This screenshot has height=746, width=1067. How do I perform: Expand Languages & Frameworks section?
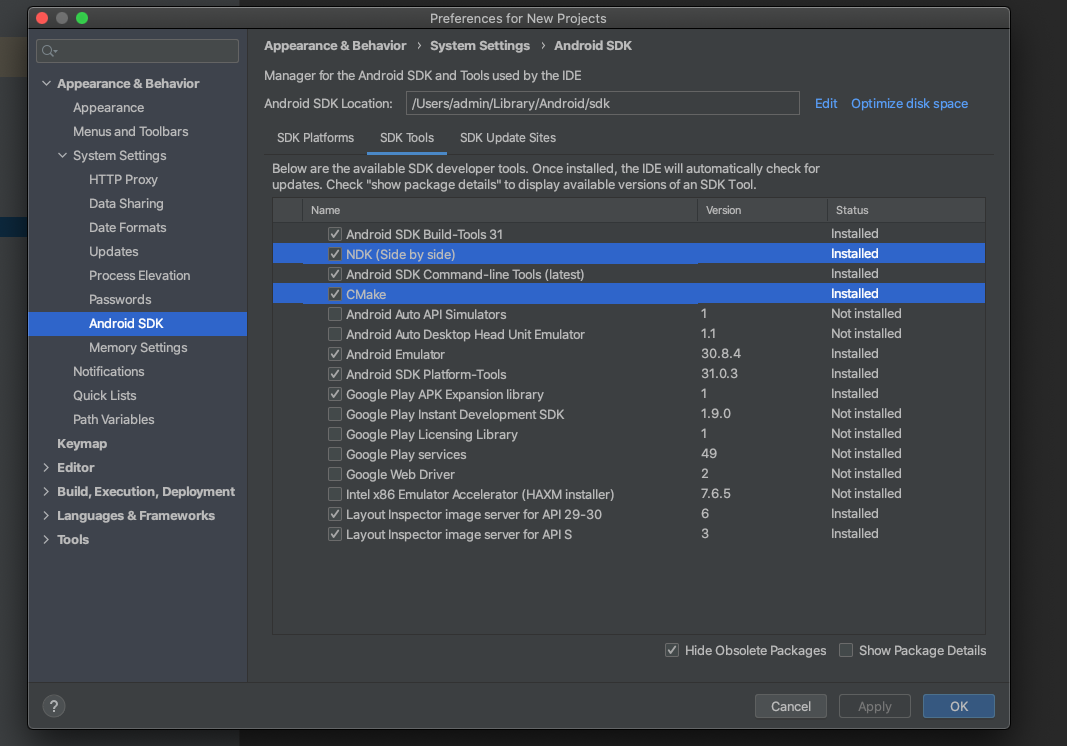46,515
